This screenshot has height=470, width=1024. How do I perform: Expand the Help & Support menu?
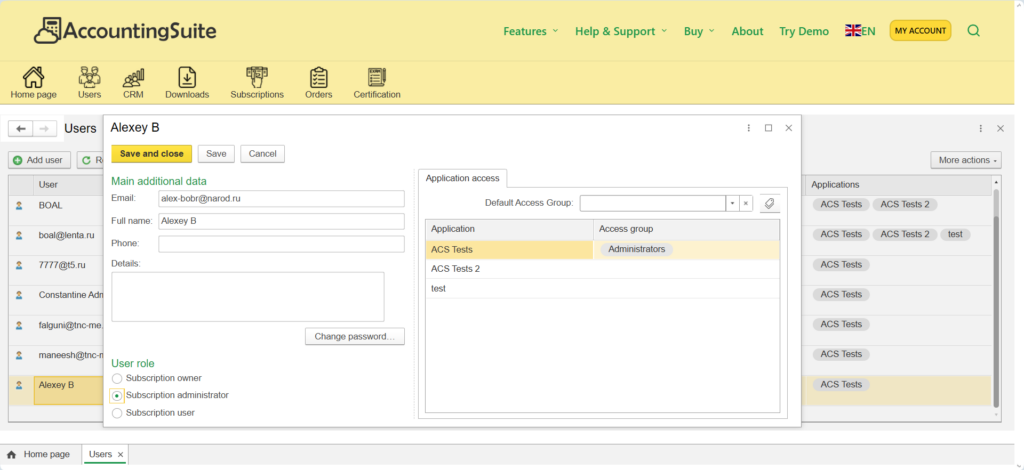621,31
